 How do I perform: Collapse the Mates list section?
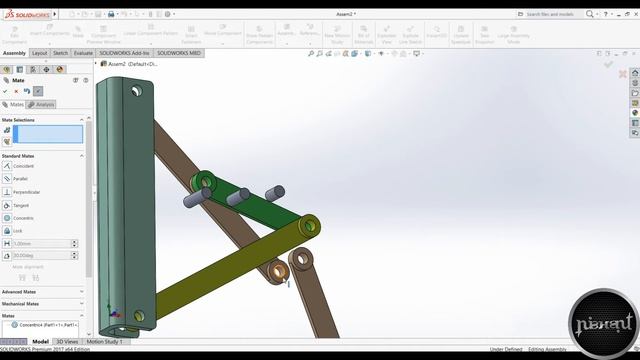pyautogui.click(x=82, y=316)
